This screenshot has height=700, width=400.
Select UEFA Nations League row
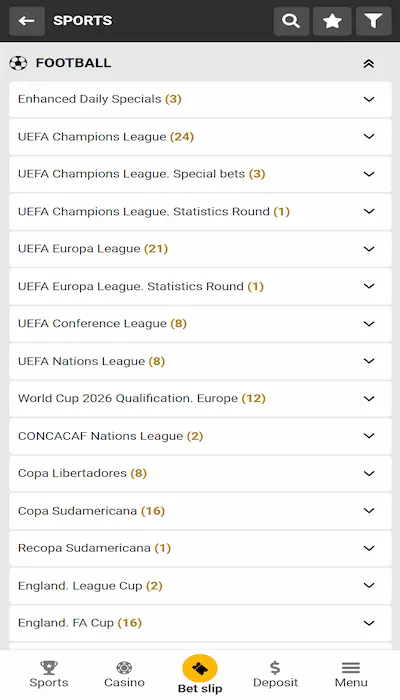[x=200, y=361]
